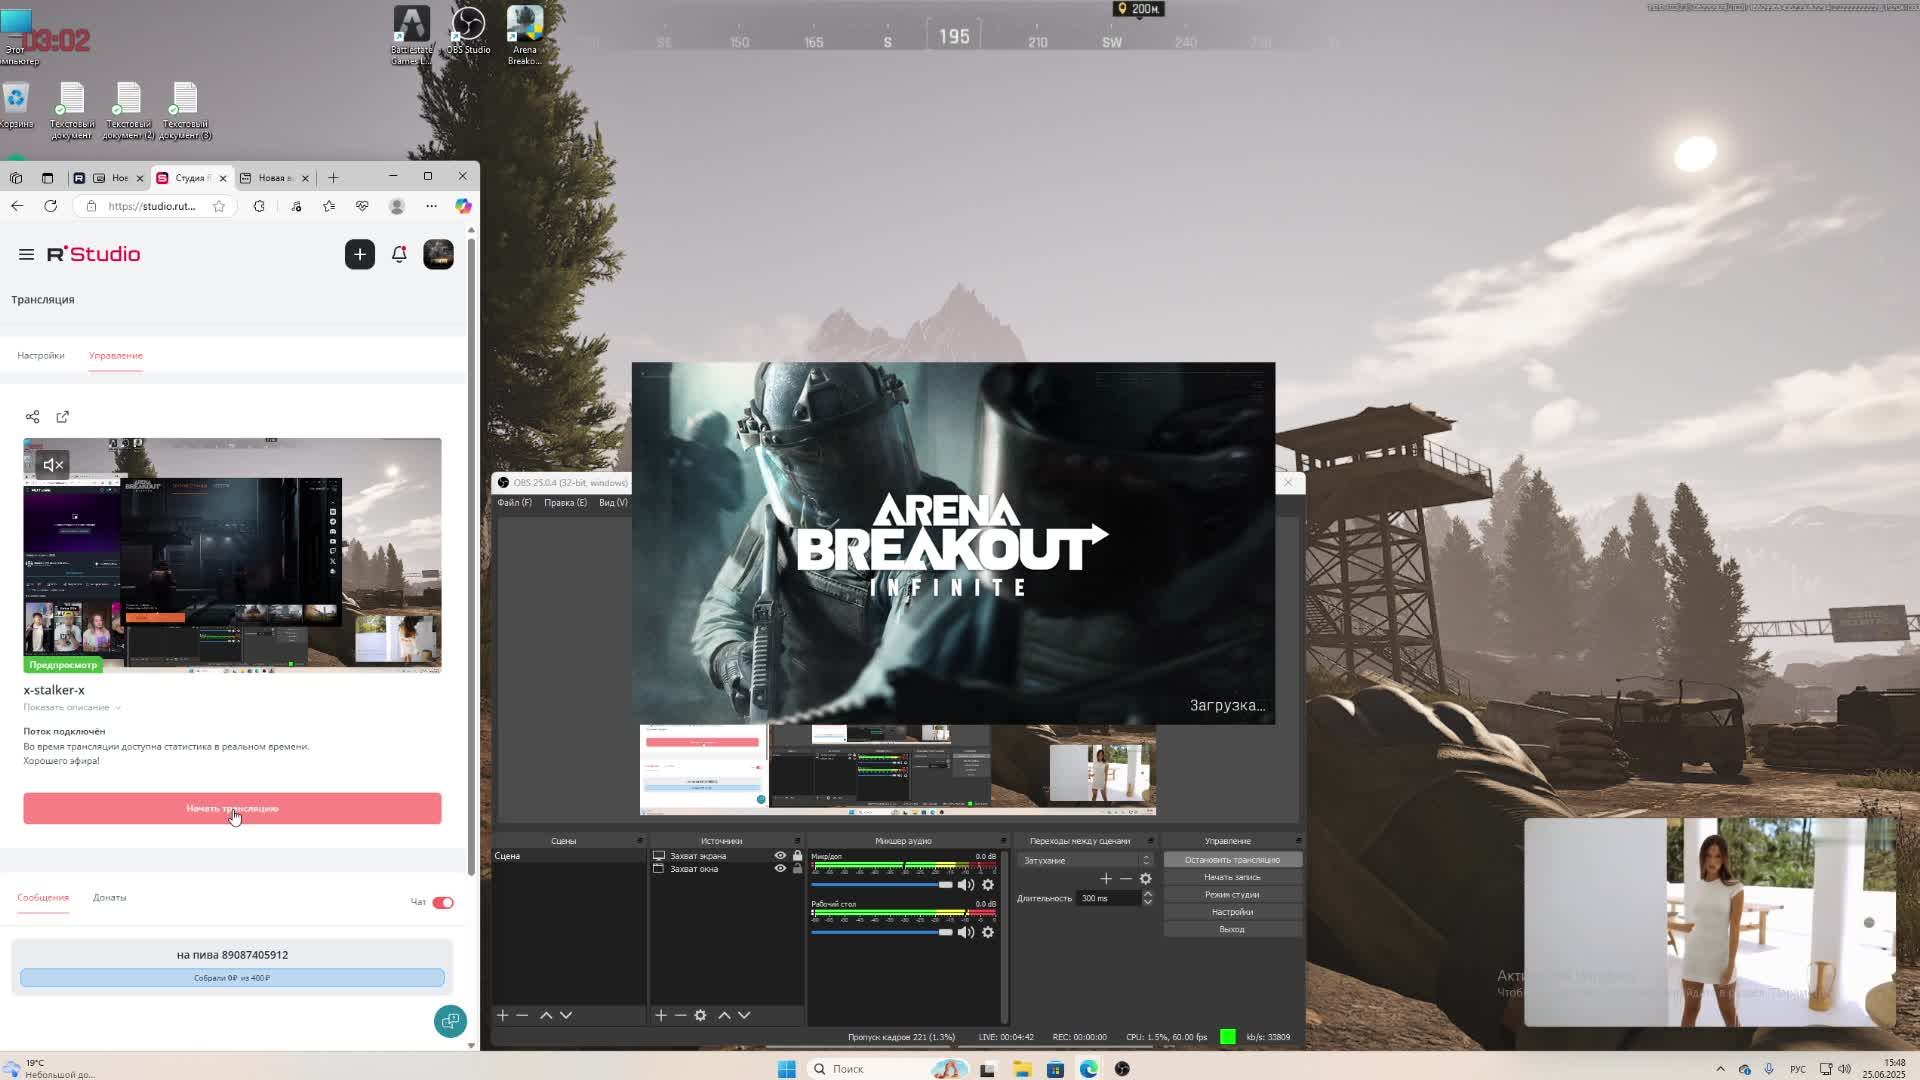Open source properties gear in Источники toolbar
Viewport: 1920px width, 1080px height.
(700, 1015)
